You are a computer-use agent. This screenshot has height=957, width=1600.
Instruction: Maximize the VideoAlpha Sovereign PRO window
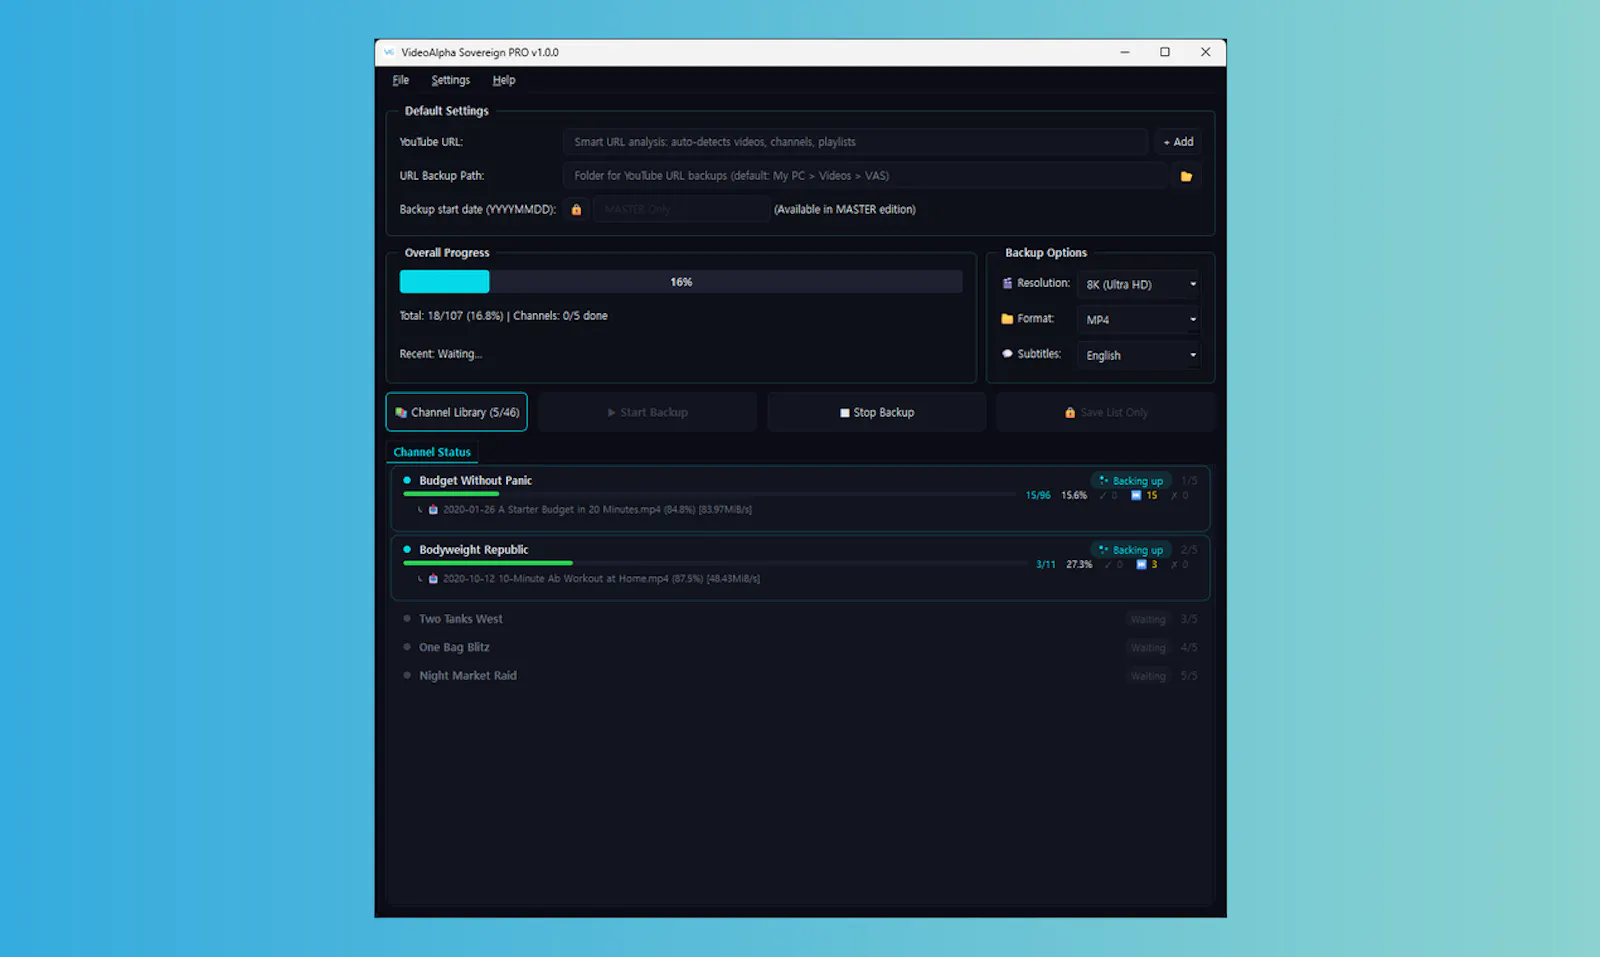coord(1165,52)
